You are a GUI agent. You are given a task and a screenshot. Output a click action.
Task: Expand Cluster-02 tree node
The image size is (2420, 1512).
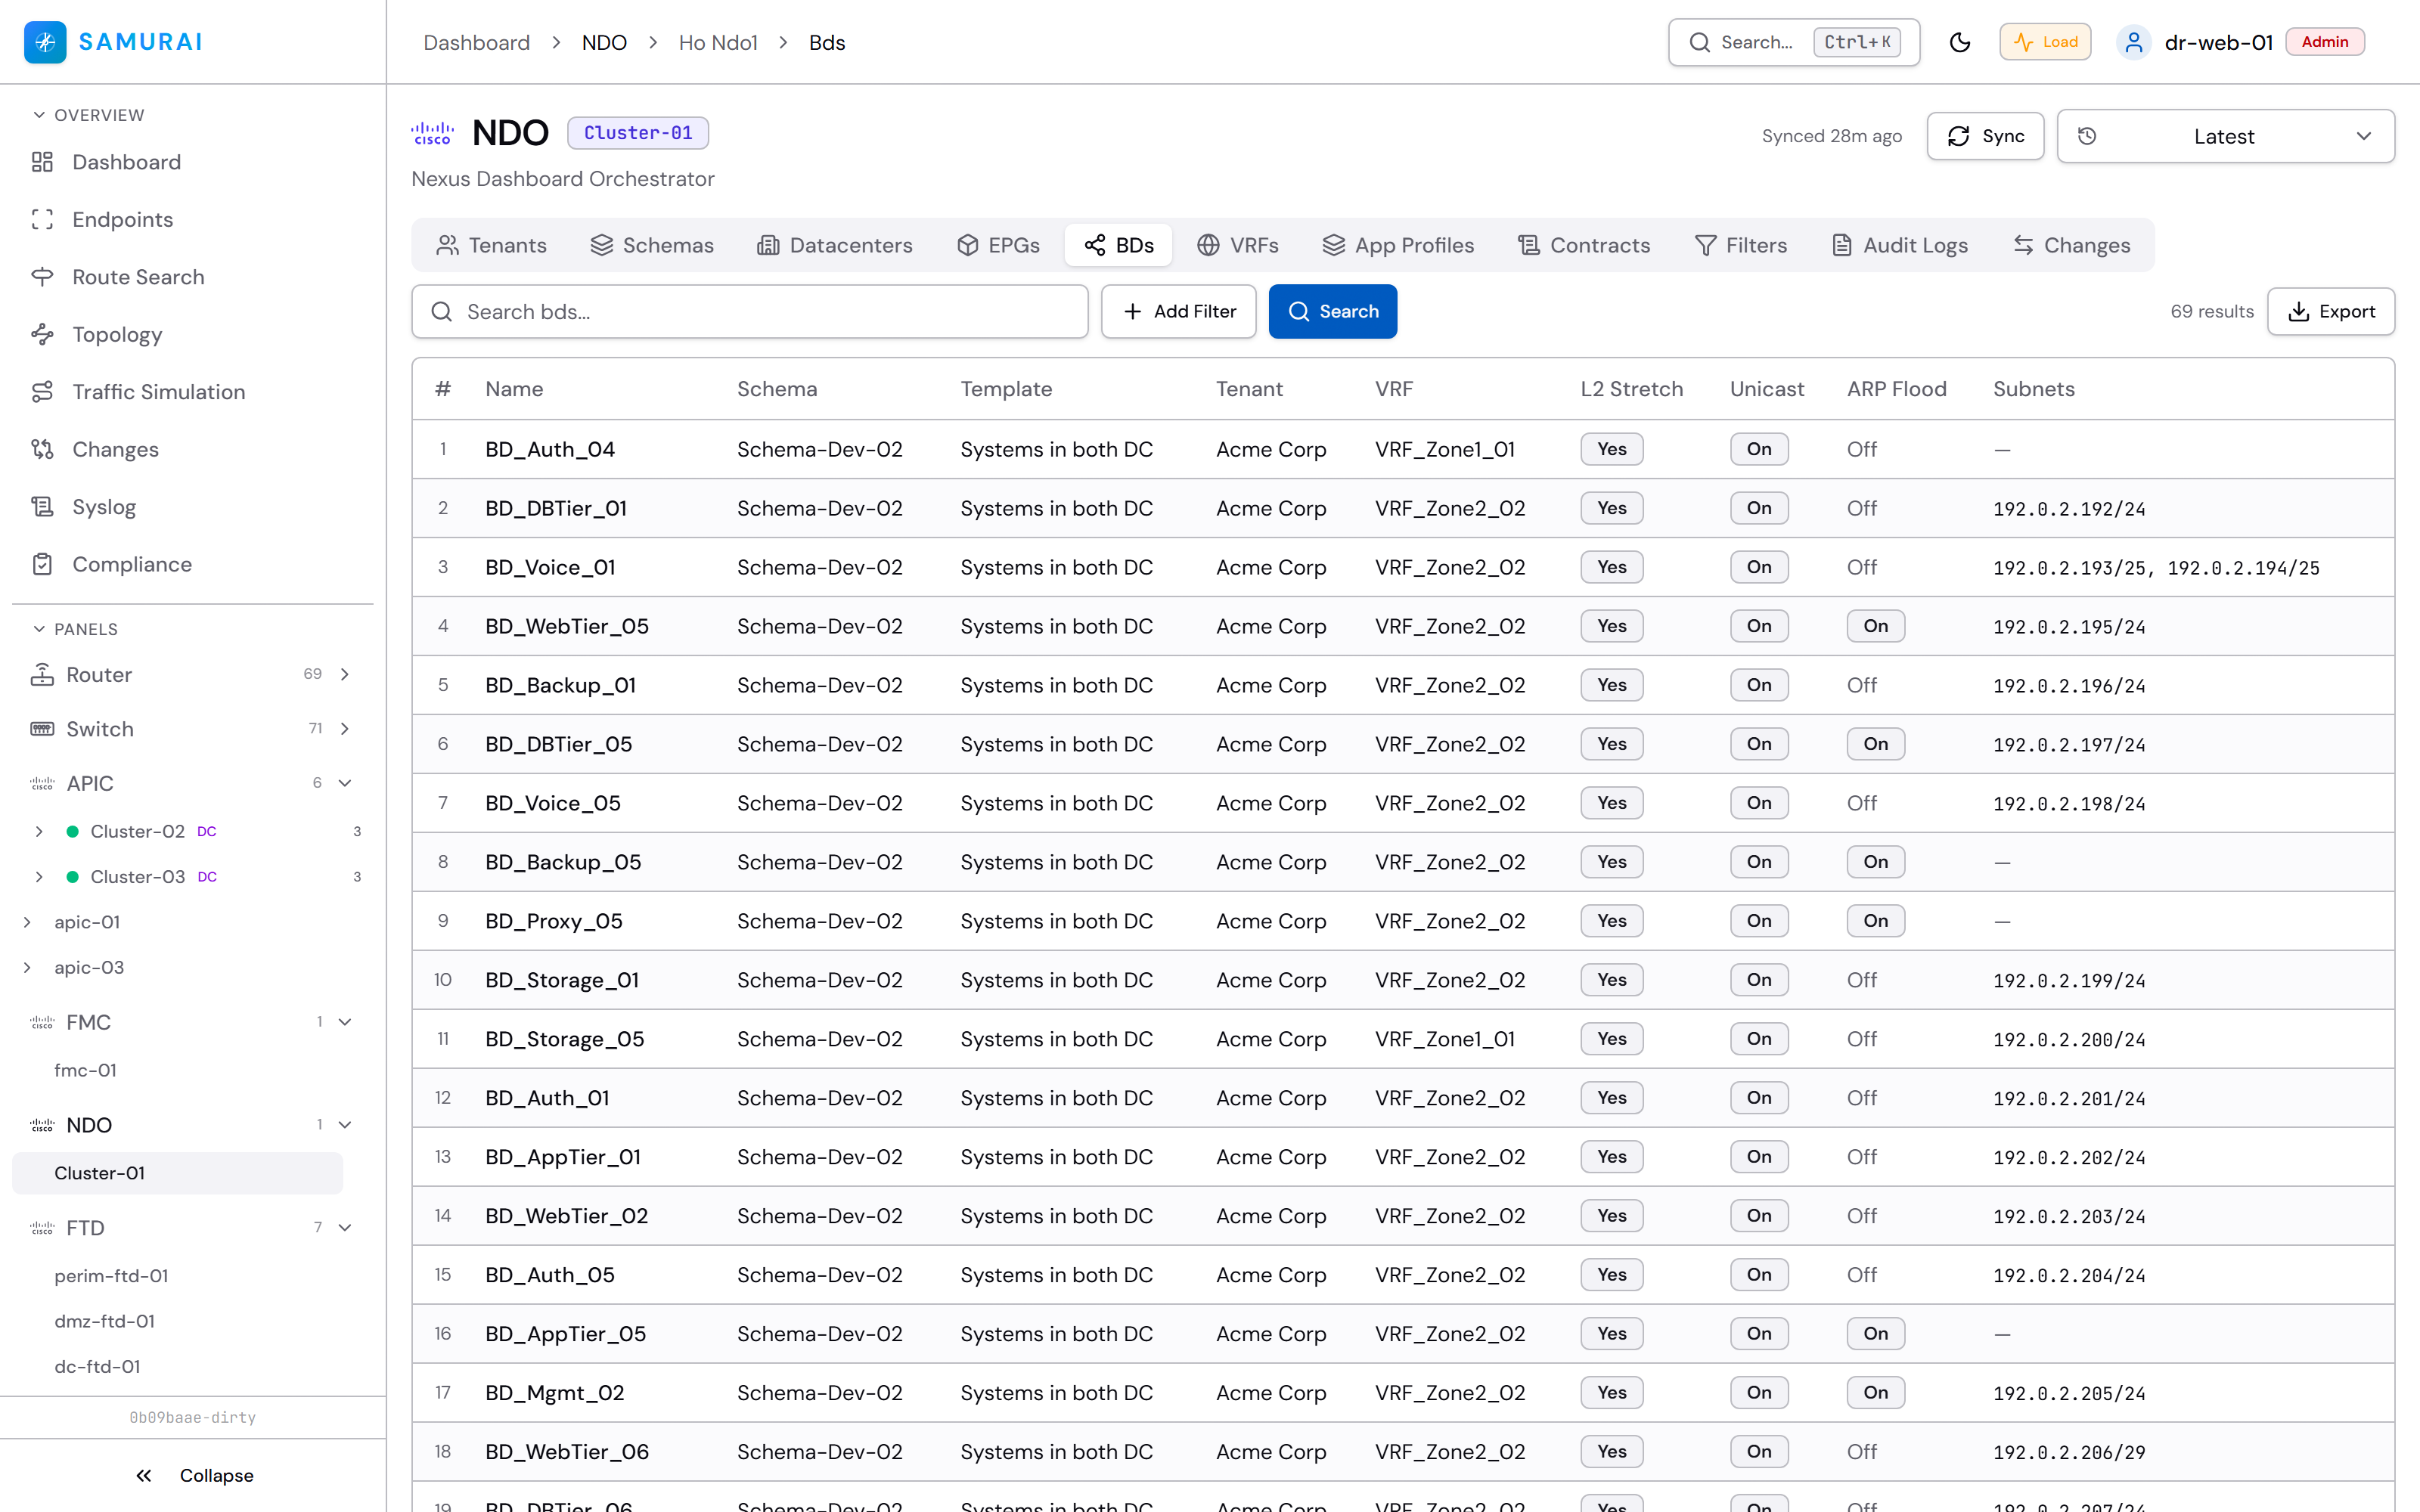(39, 831)
